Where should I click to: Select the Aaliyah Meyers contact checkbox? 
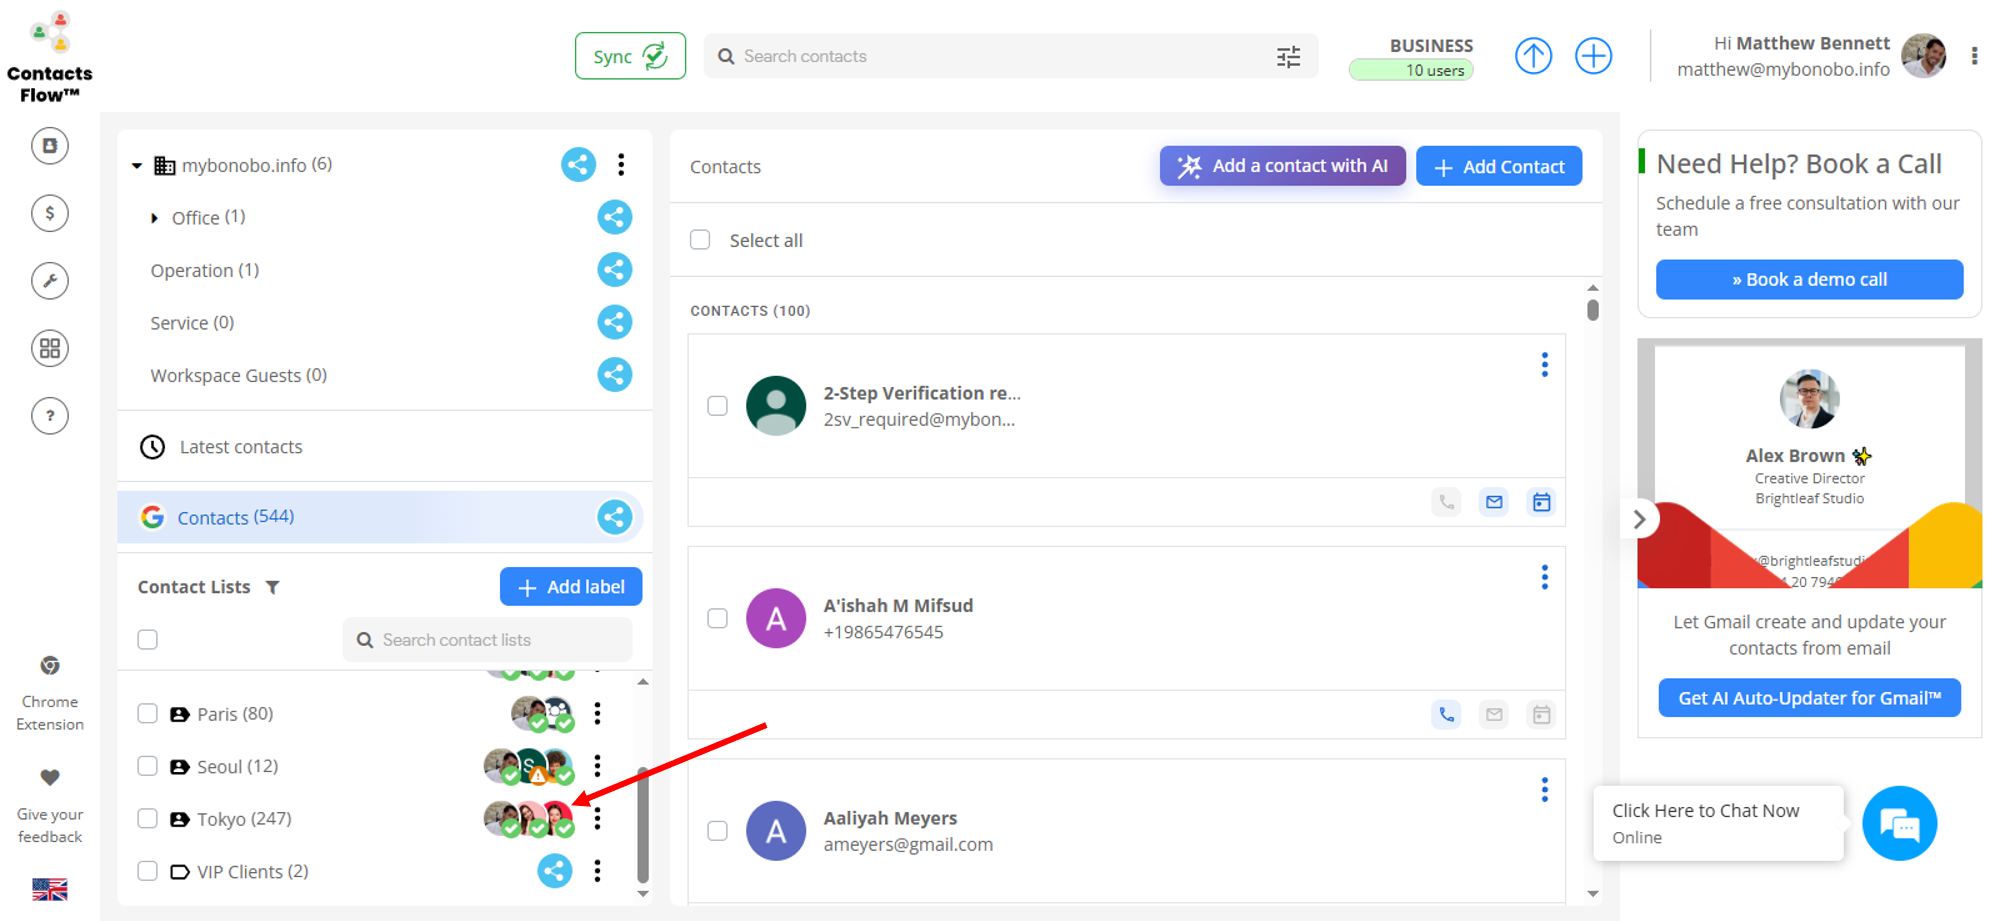coord(717,831)
